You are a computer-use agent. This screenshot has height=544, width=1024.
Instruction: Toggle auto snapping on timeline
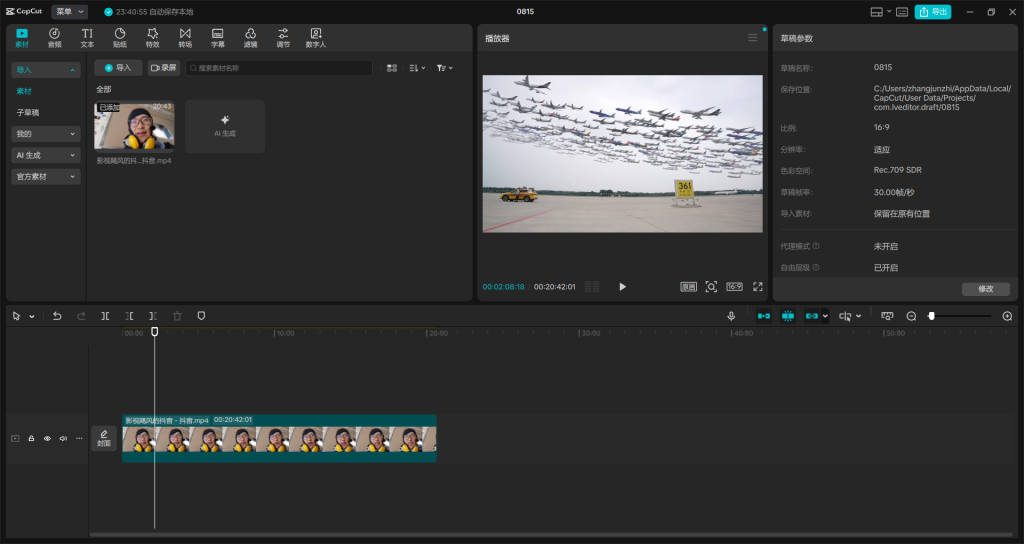(x=788, y=316)
